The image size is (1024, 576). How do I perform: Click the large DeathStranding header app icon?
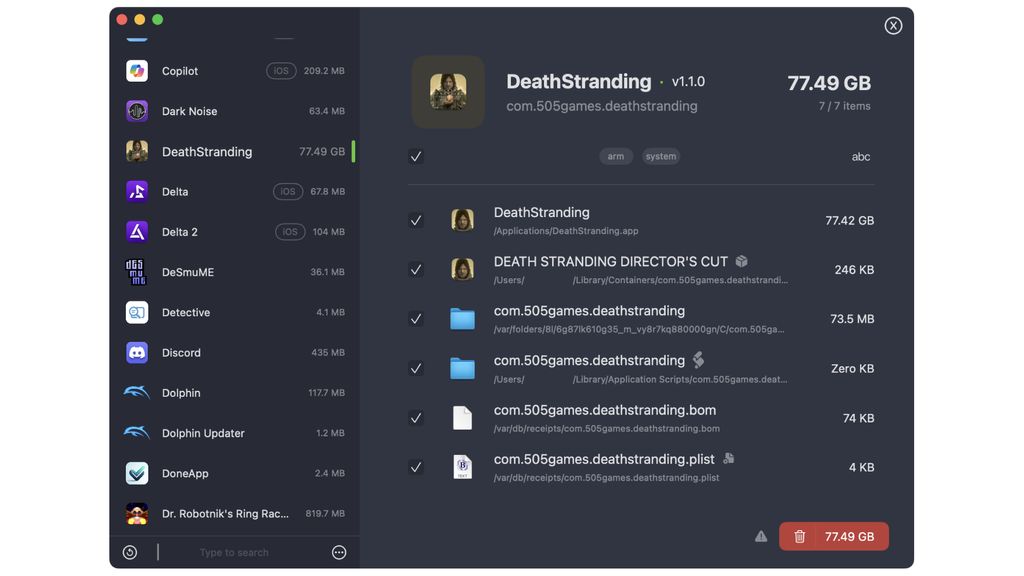[x=448, y=91]
